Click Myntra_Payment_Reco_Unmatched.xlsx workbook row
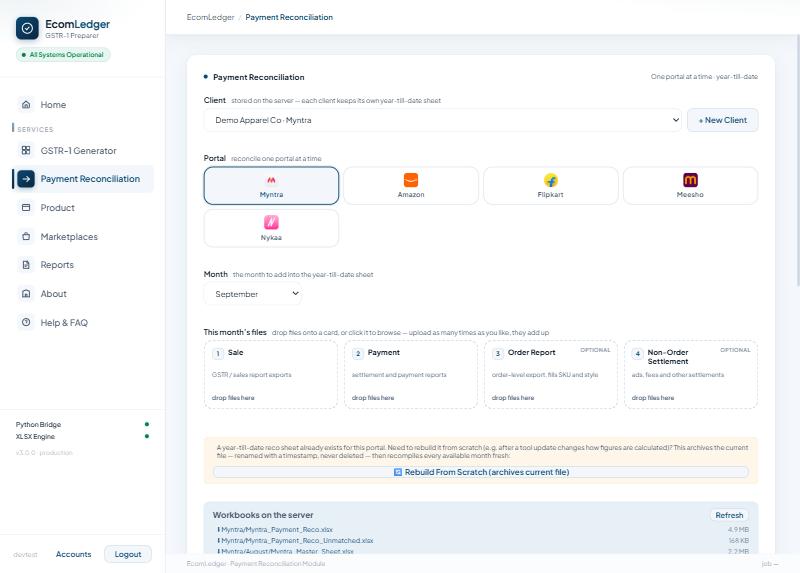 point(483,540)
